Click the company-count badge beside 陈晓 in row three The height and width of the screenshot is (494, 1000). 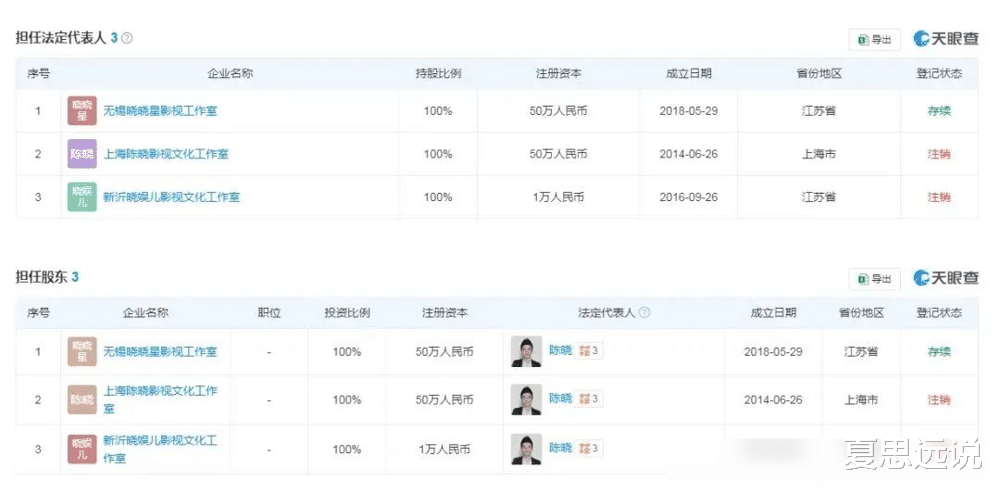pyautogui.click(x=591, y=449)
